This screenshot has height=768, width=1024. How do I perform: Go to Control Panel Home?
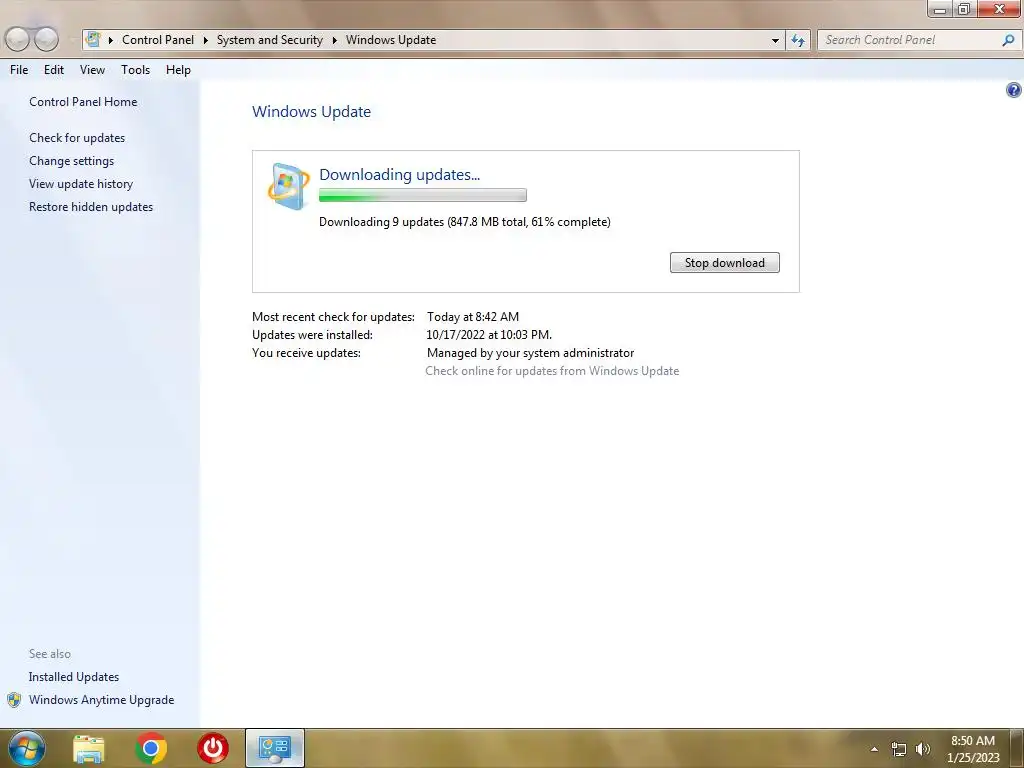click(83, 102)
